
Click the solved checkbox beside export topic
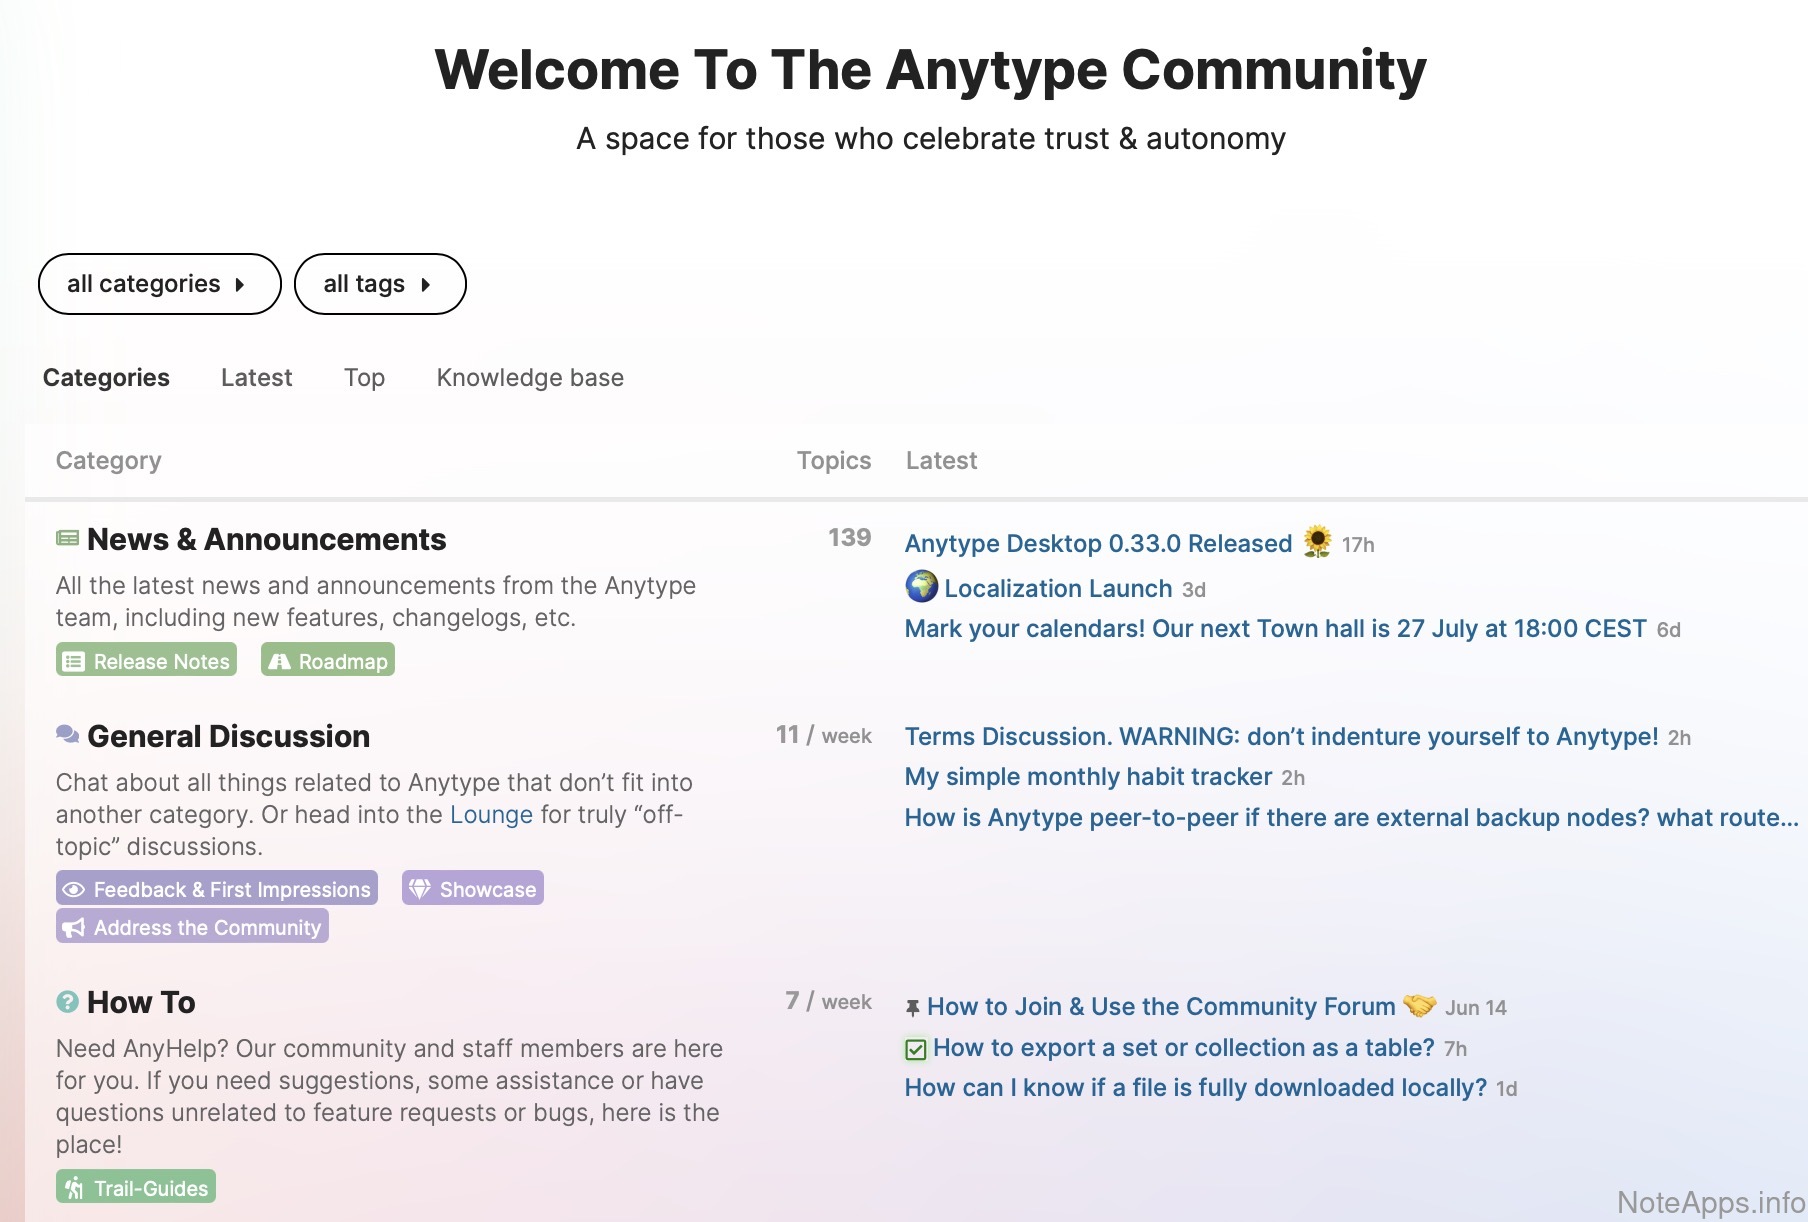[x=915, y=1049]
